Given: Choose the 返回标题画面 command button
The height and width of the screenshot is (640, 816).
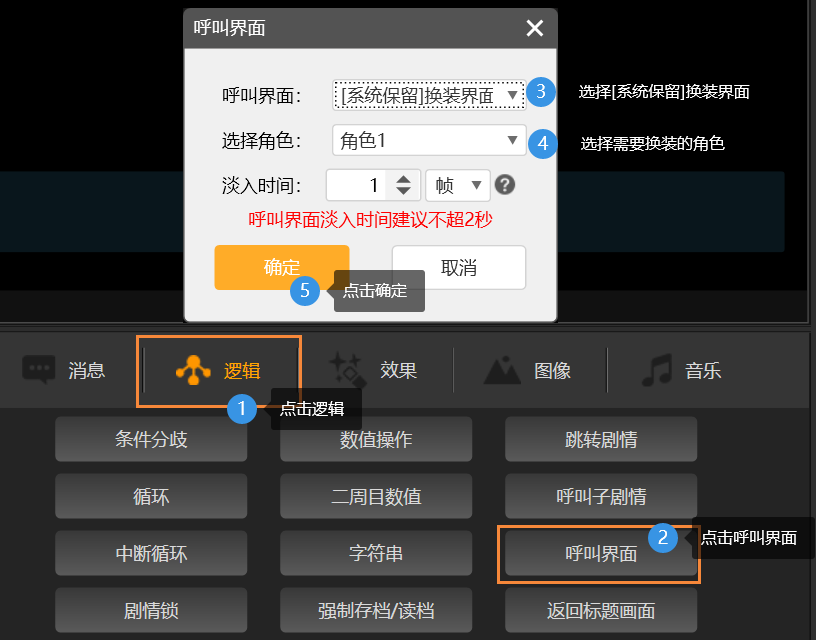Looking at the screenshot, I should click(601, 610).
